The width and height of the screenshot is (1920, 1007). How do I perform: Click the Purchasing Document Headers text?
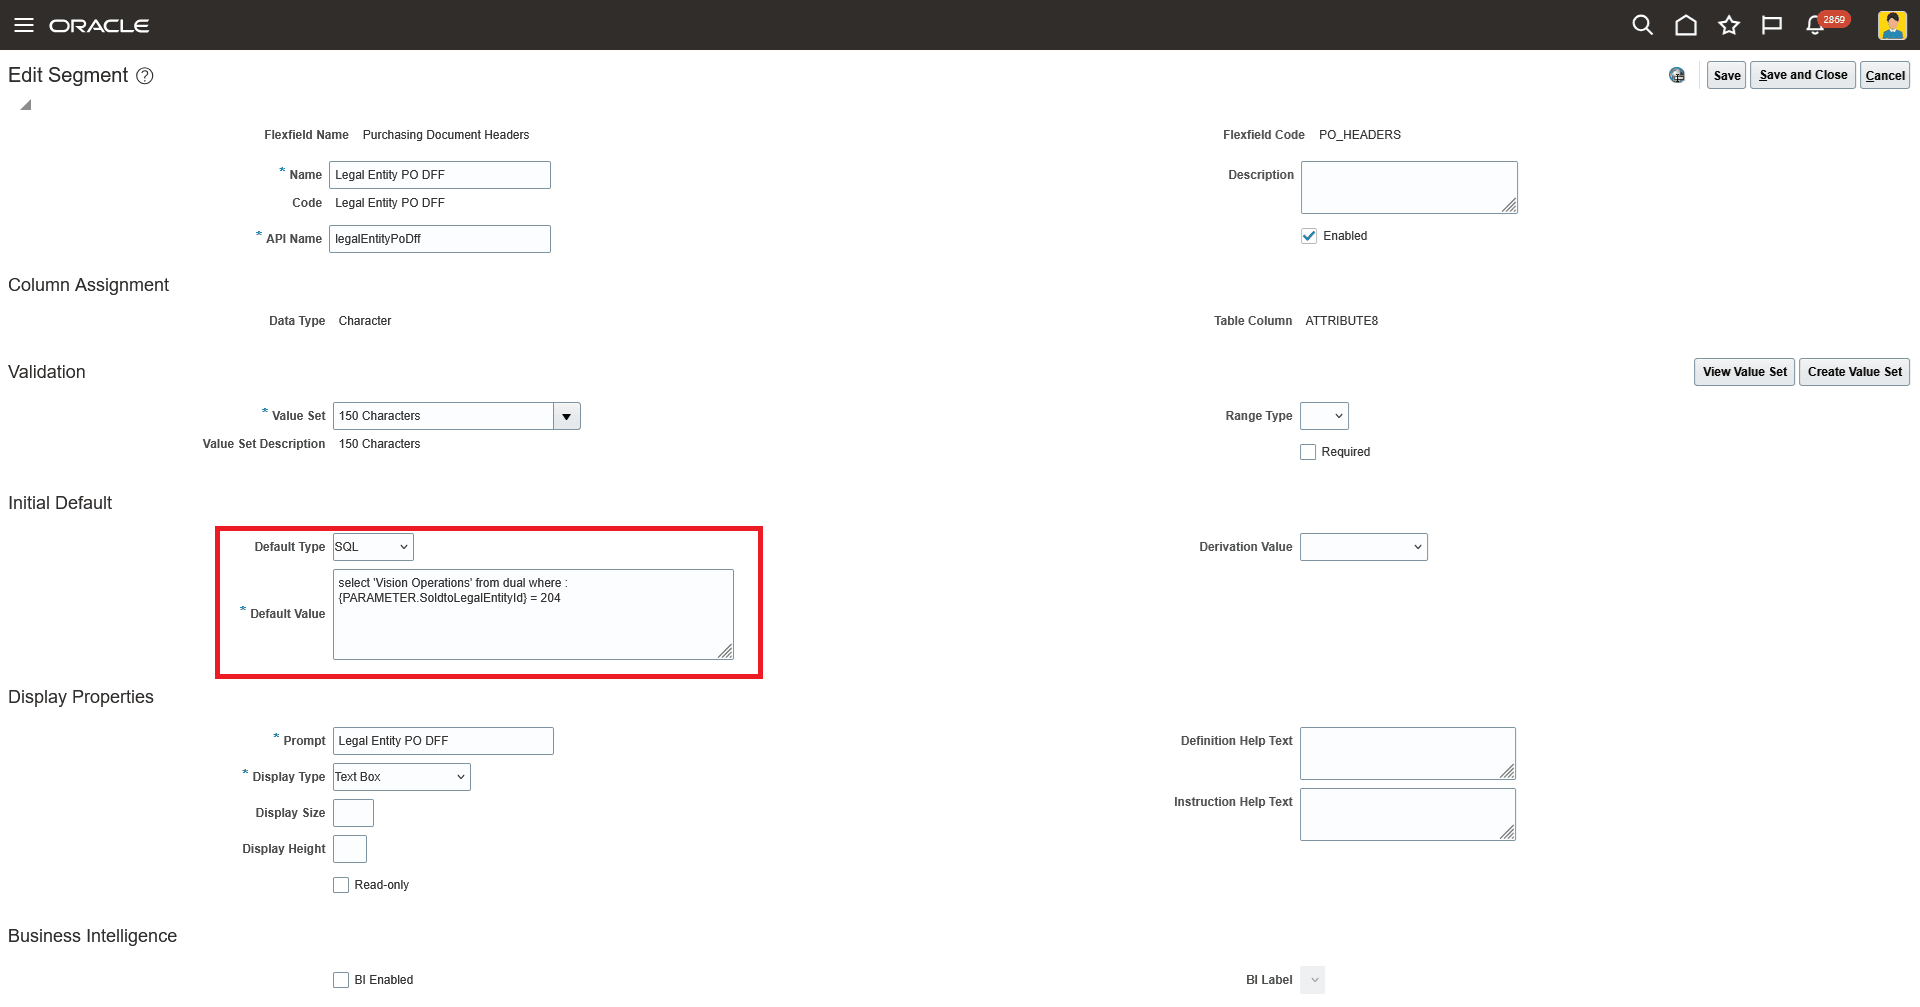pos(446,135)
